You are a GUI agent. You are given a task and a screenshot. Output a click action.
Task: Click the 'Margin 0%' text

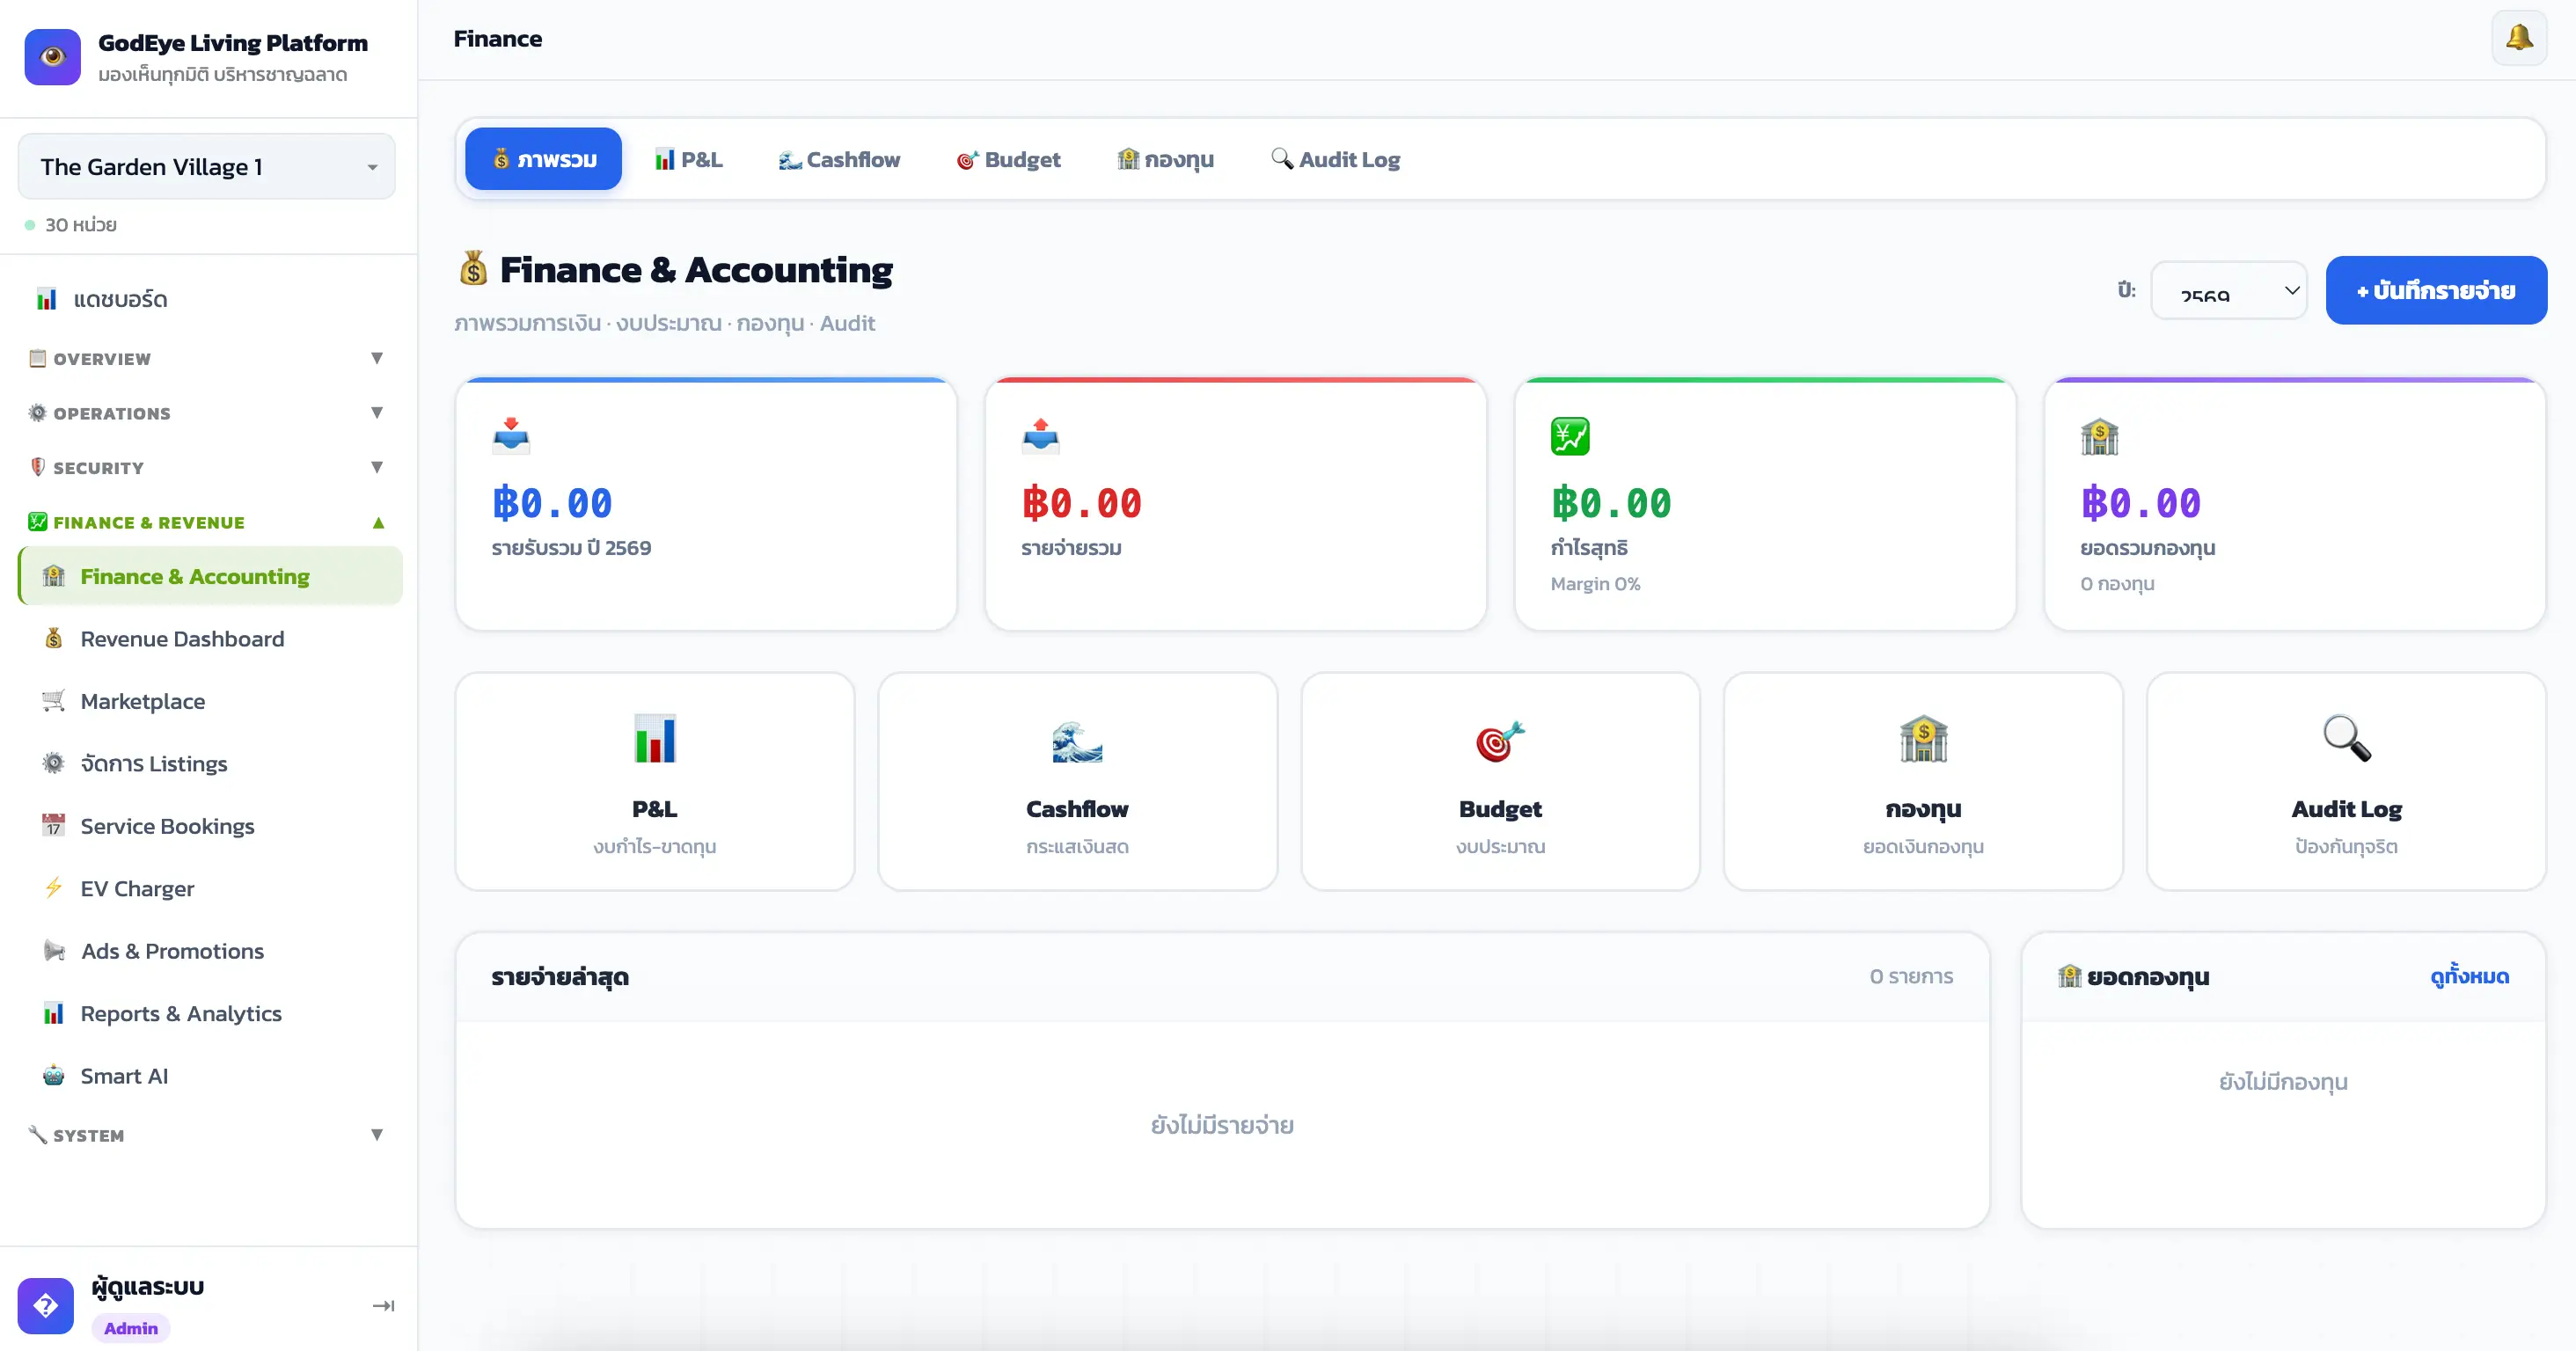[x=1595, y=583]
